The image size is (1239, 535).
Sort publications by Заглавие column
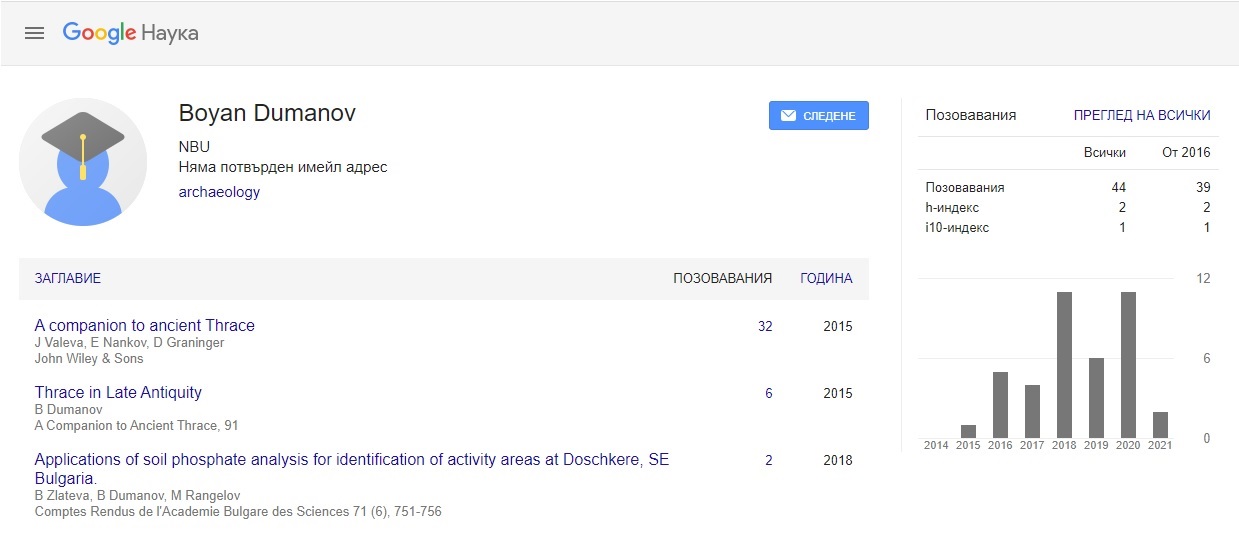tap(68, 279)
